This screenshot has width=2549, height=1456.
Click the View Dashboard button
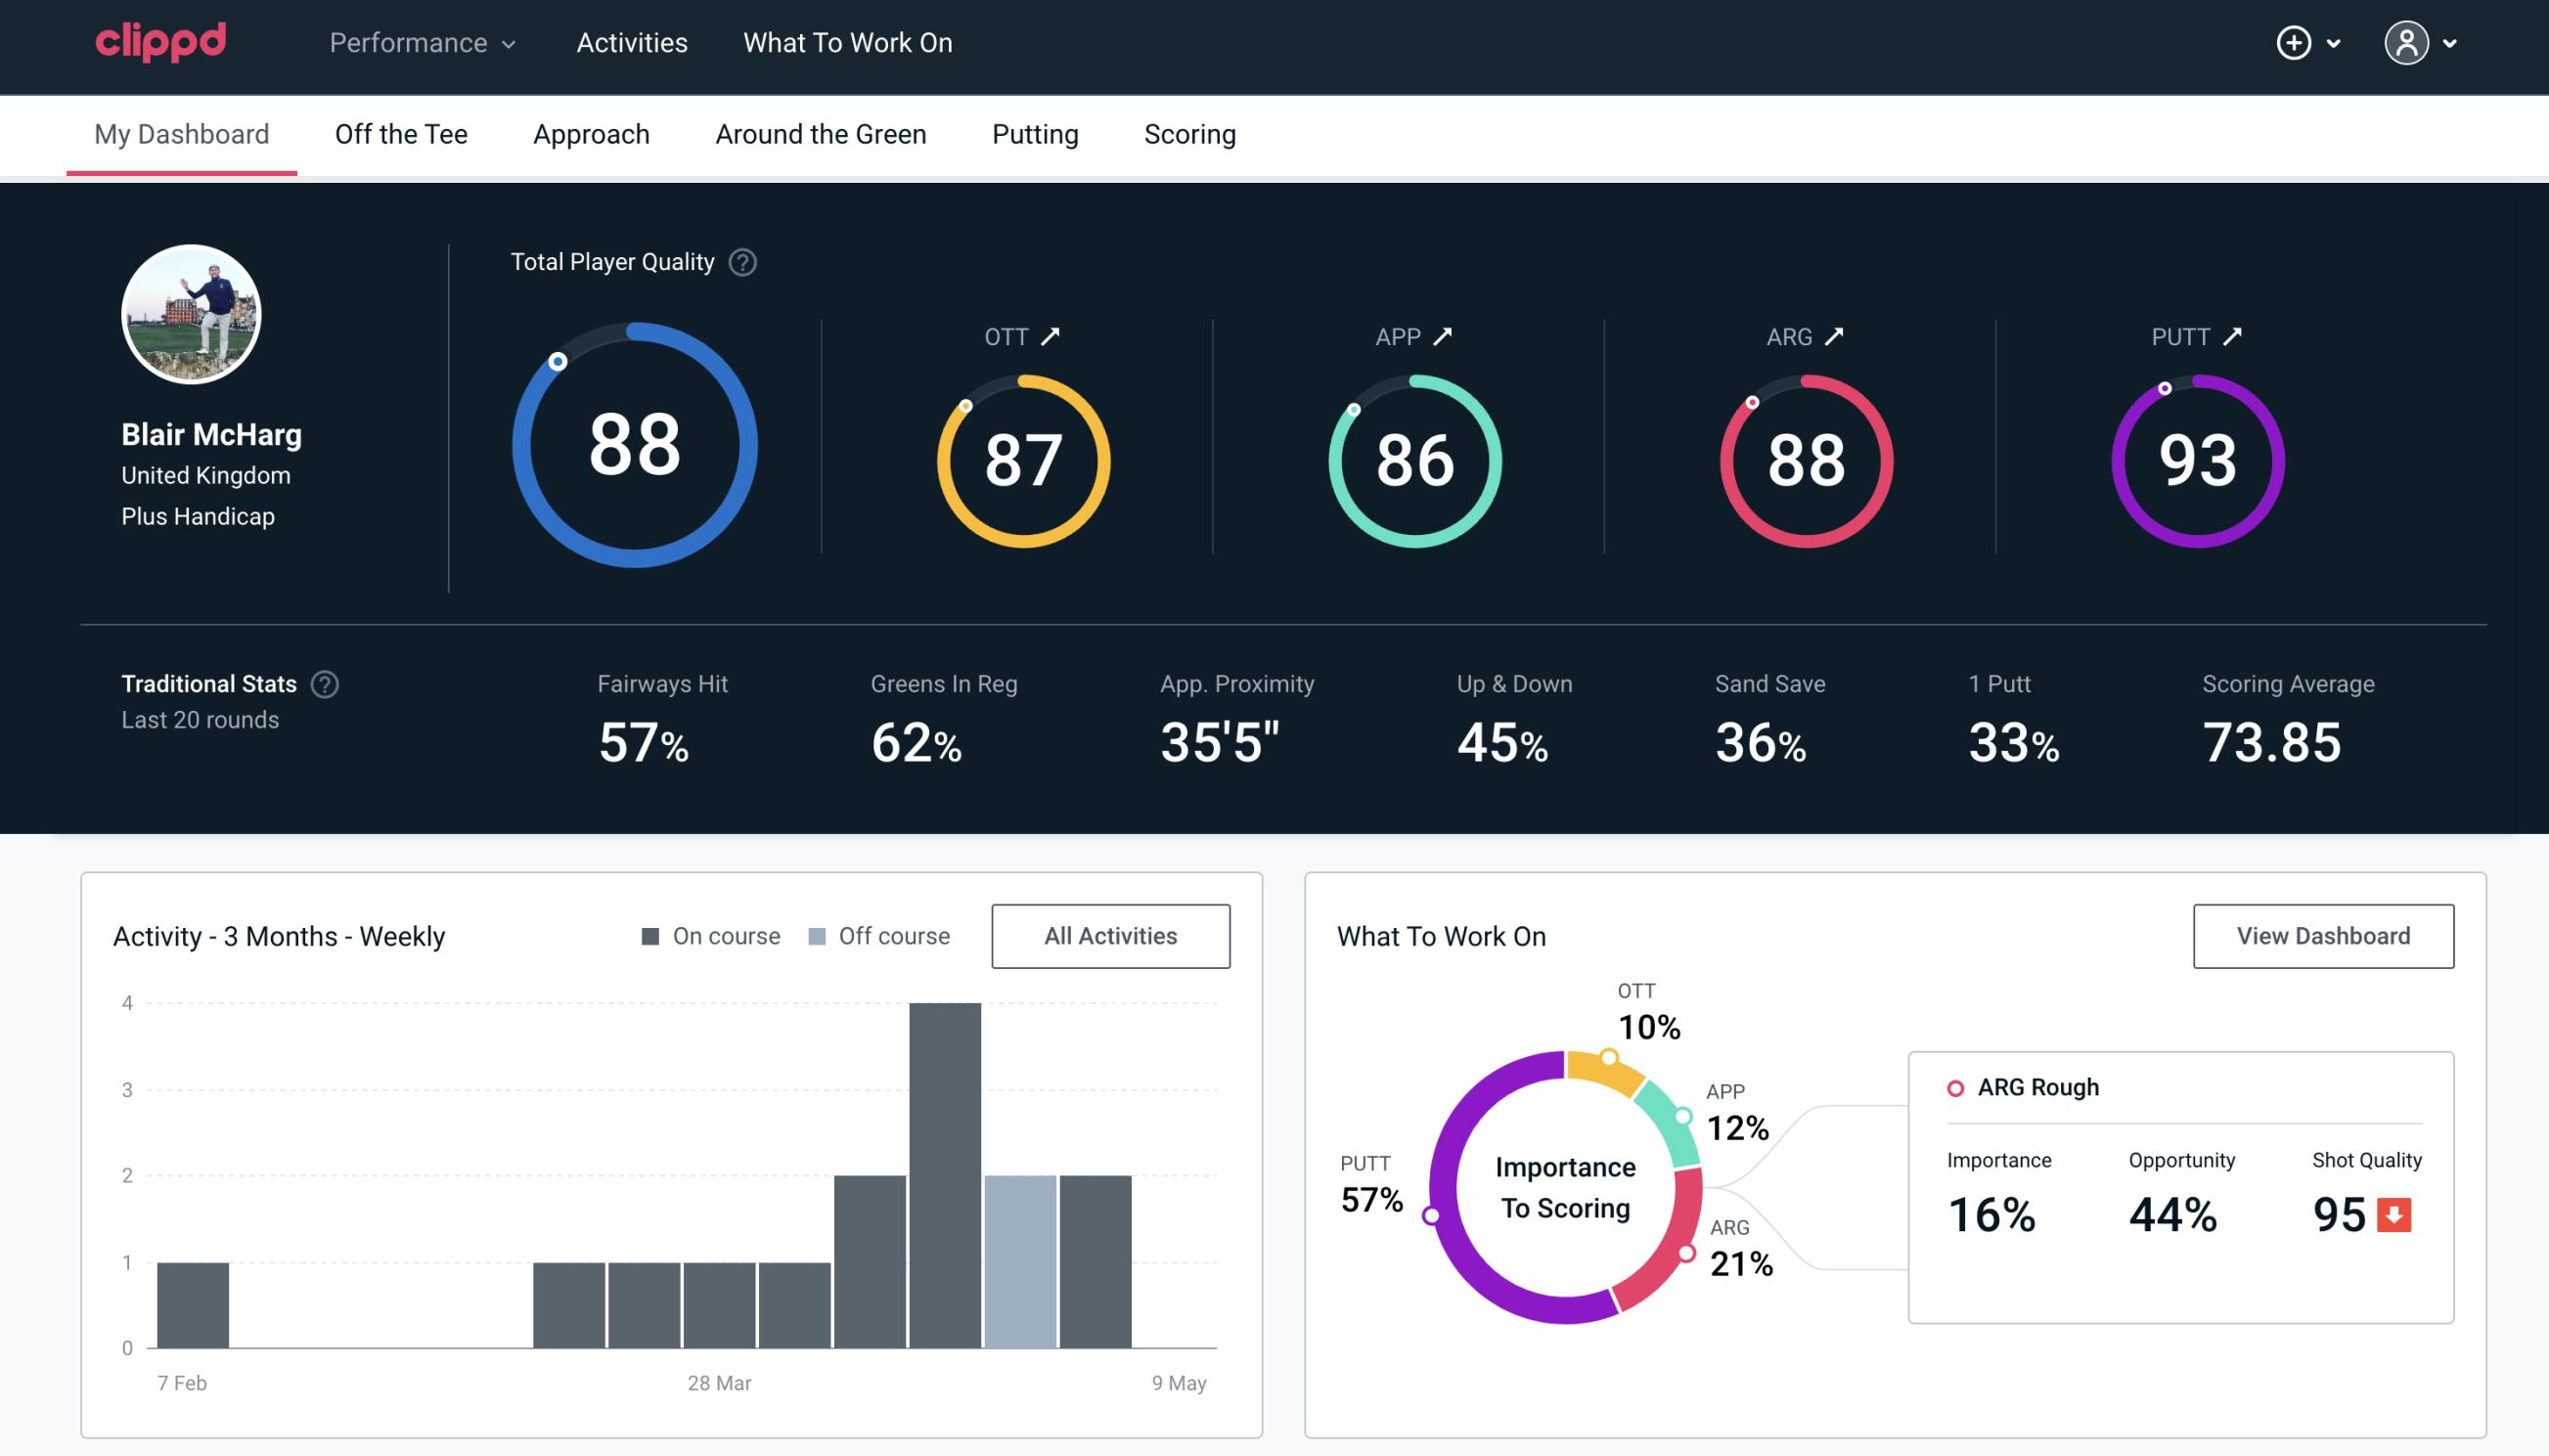(2323, 936)
